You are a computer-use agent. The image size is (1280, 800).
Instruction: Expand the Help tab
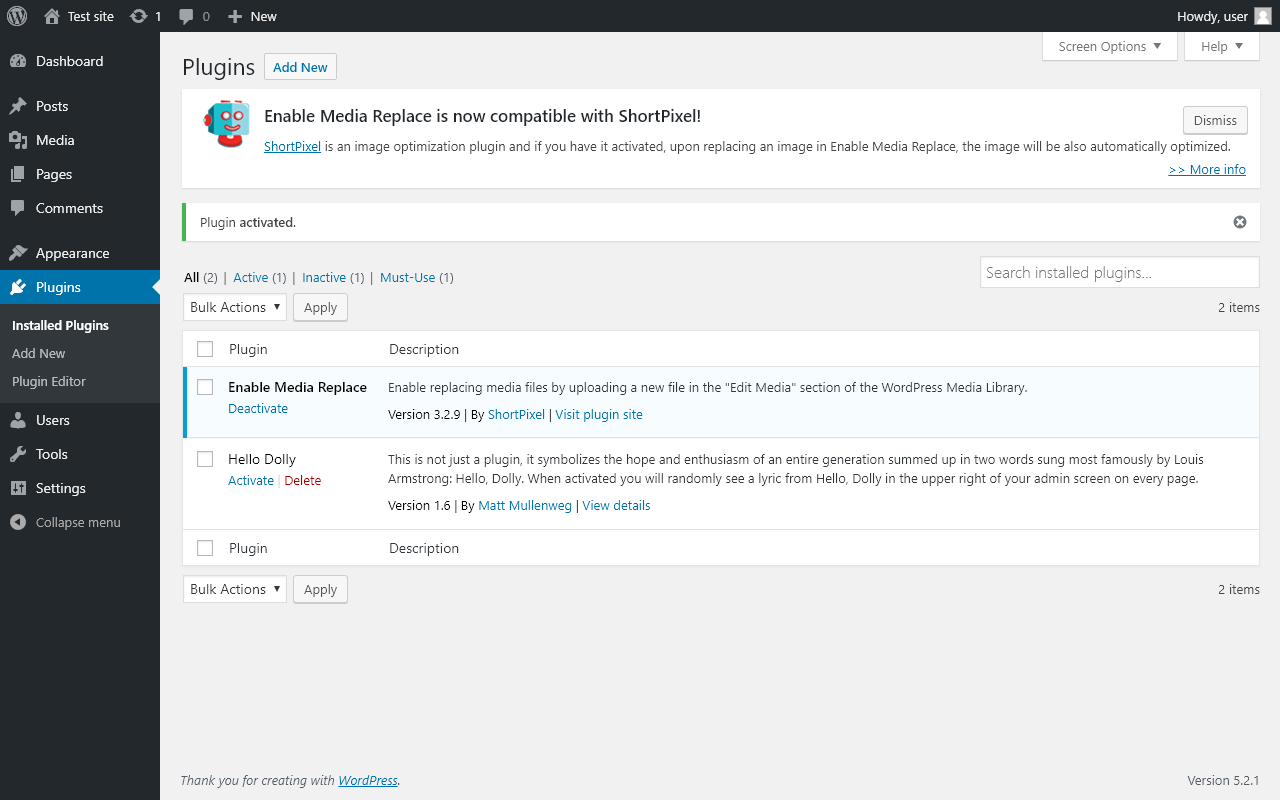[1221, 46]
